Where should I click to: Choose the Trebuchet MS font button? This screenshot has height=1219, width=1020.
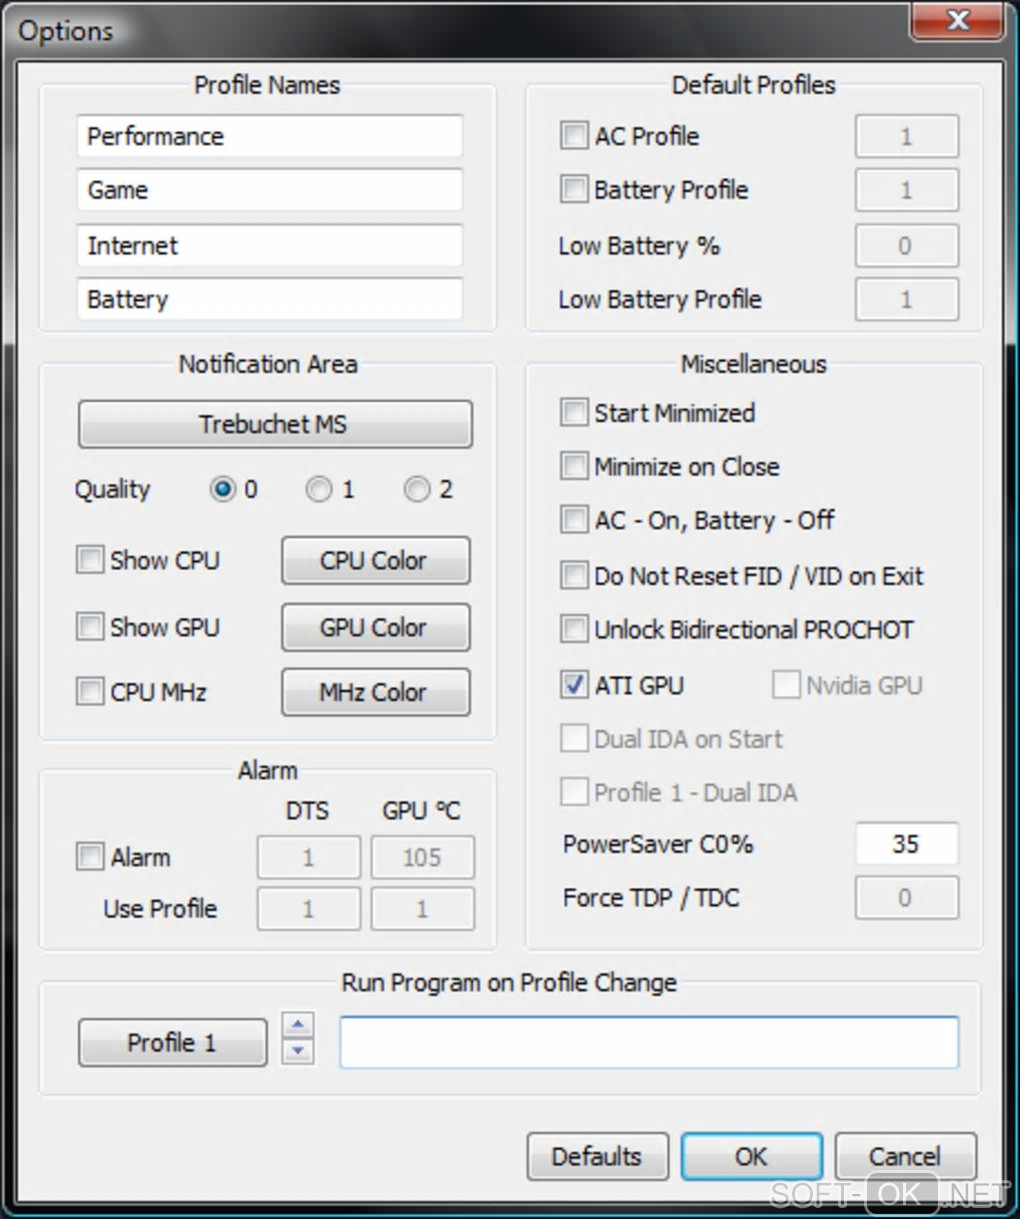pos(275,424)
